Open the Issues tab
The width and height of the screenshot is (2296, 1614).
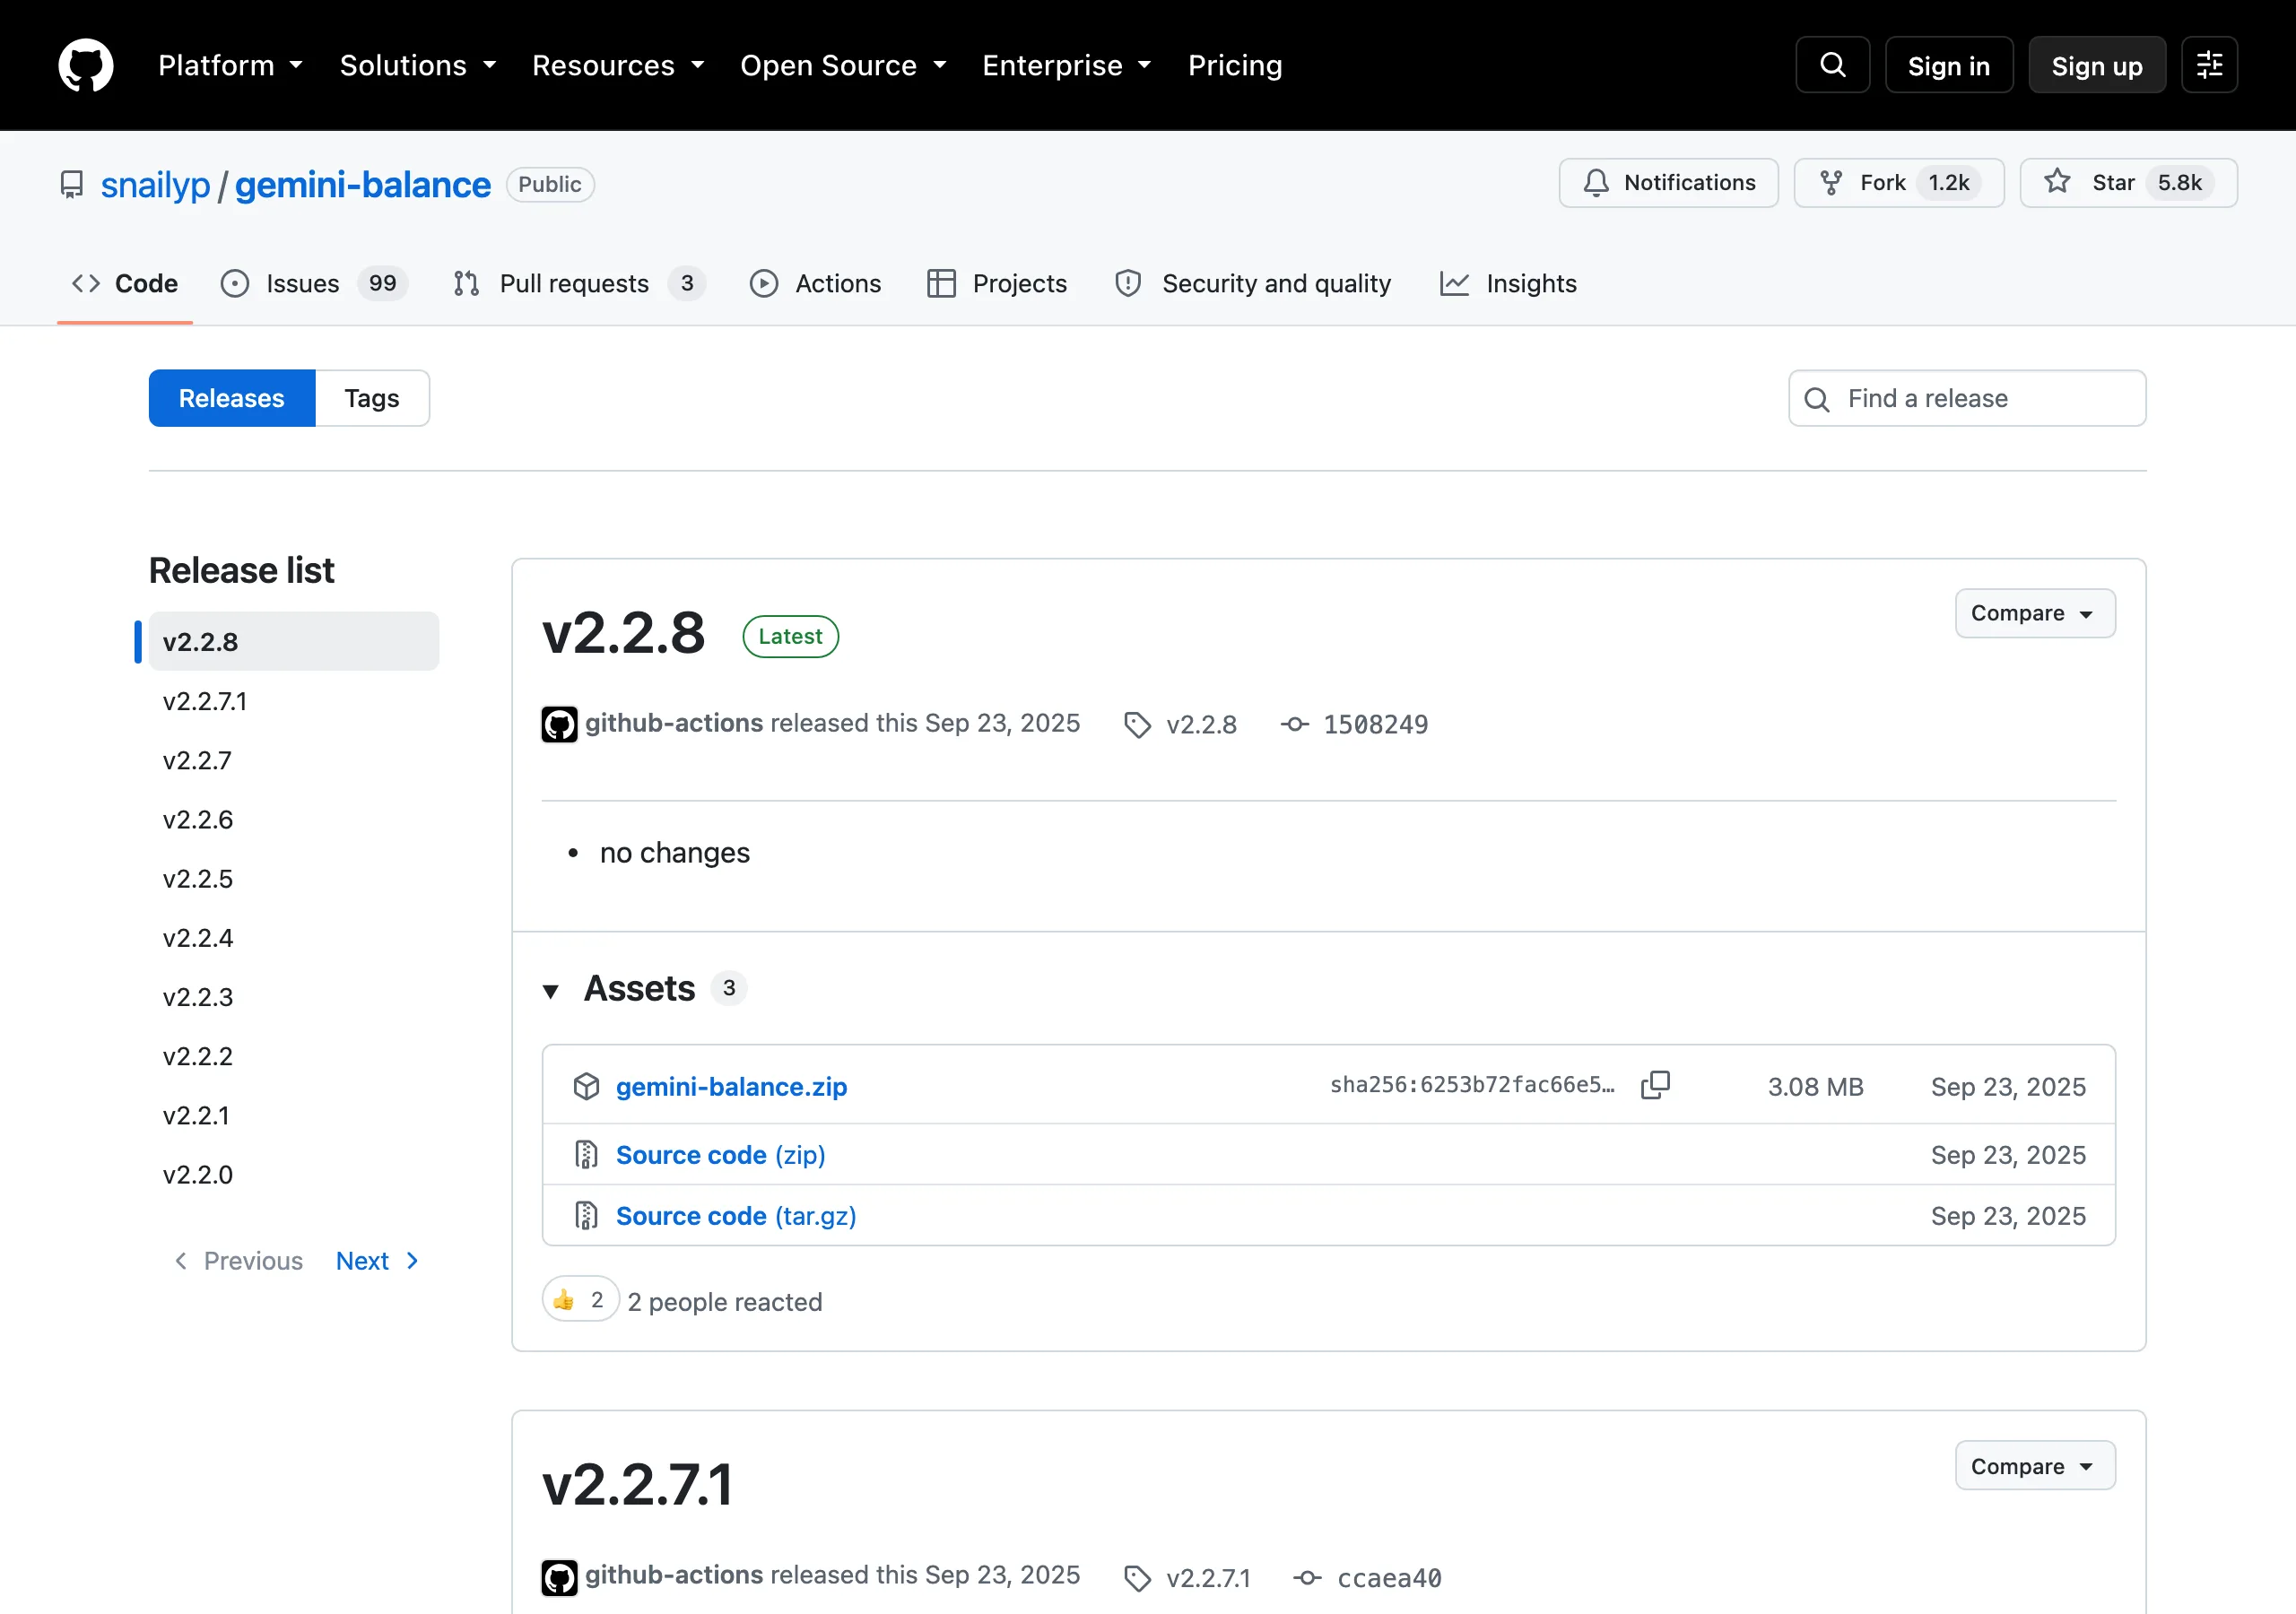314,284
